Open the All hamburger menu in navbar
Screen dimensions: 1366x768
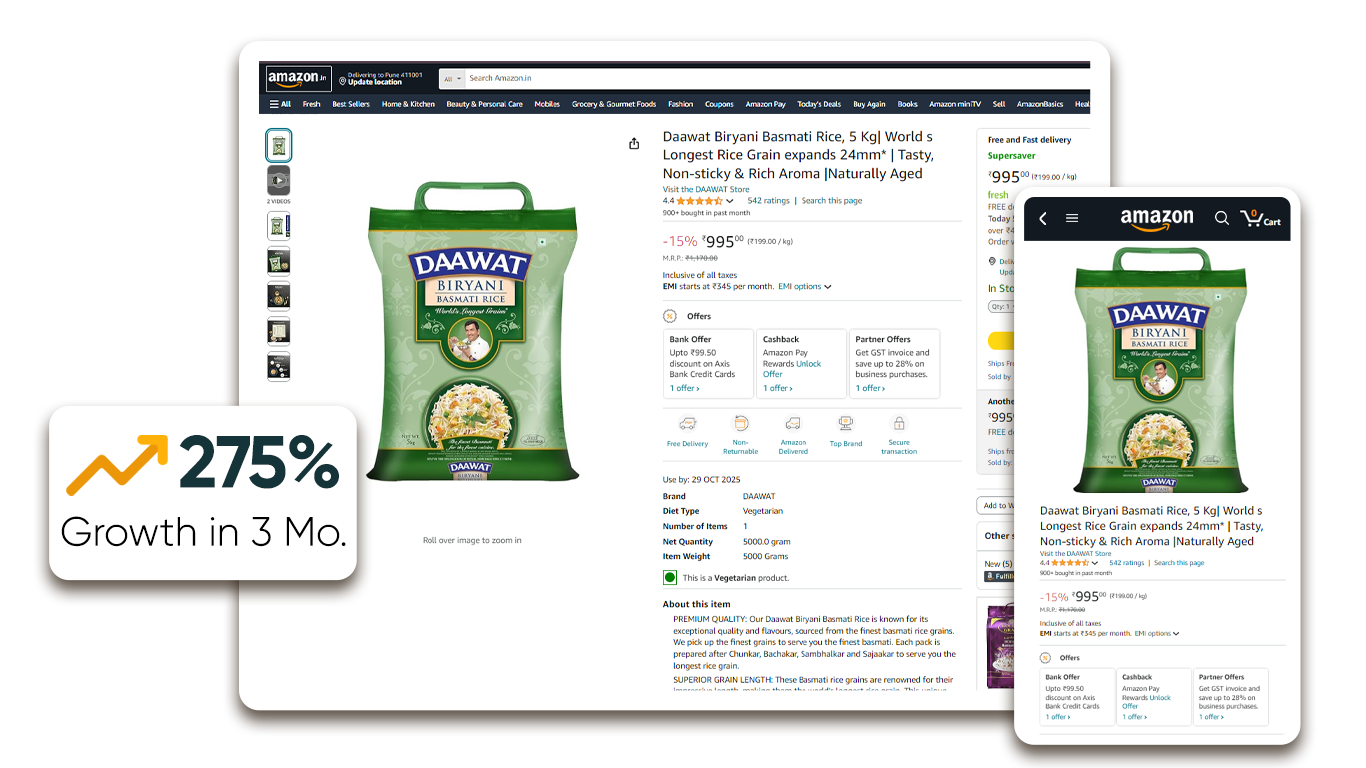click(280, 104)
